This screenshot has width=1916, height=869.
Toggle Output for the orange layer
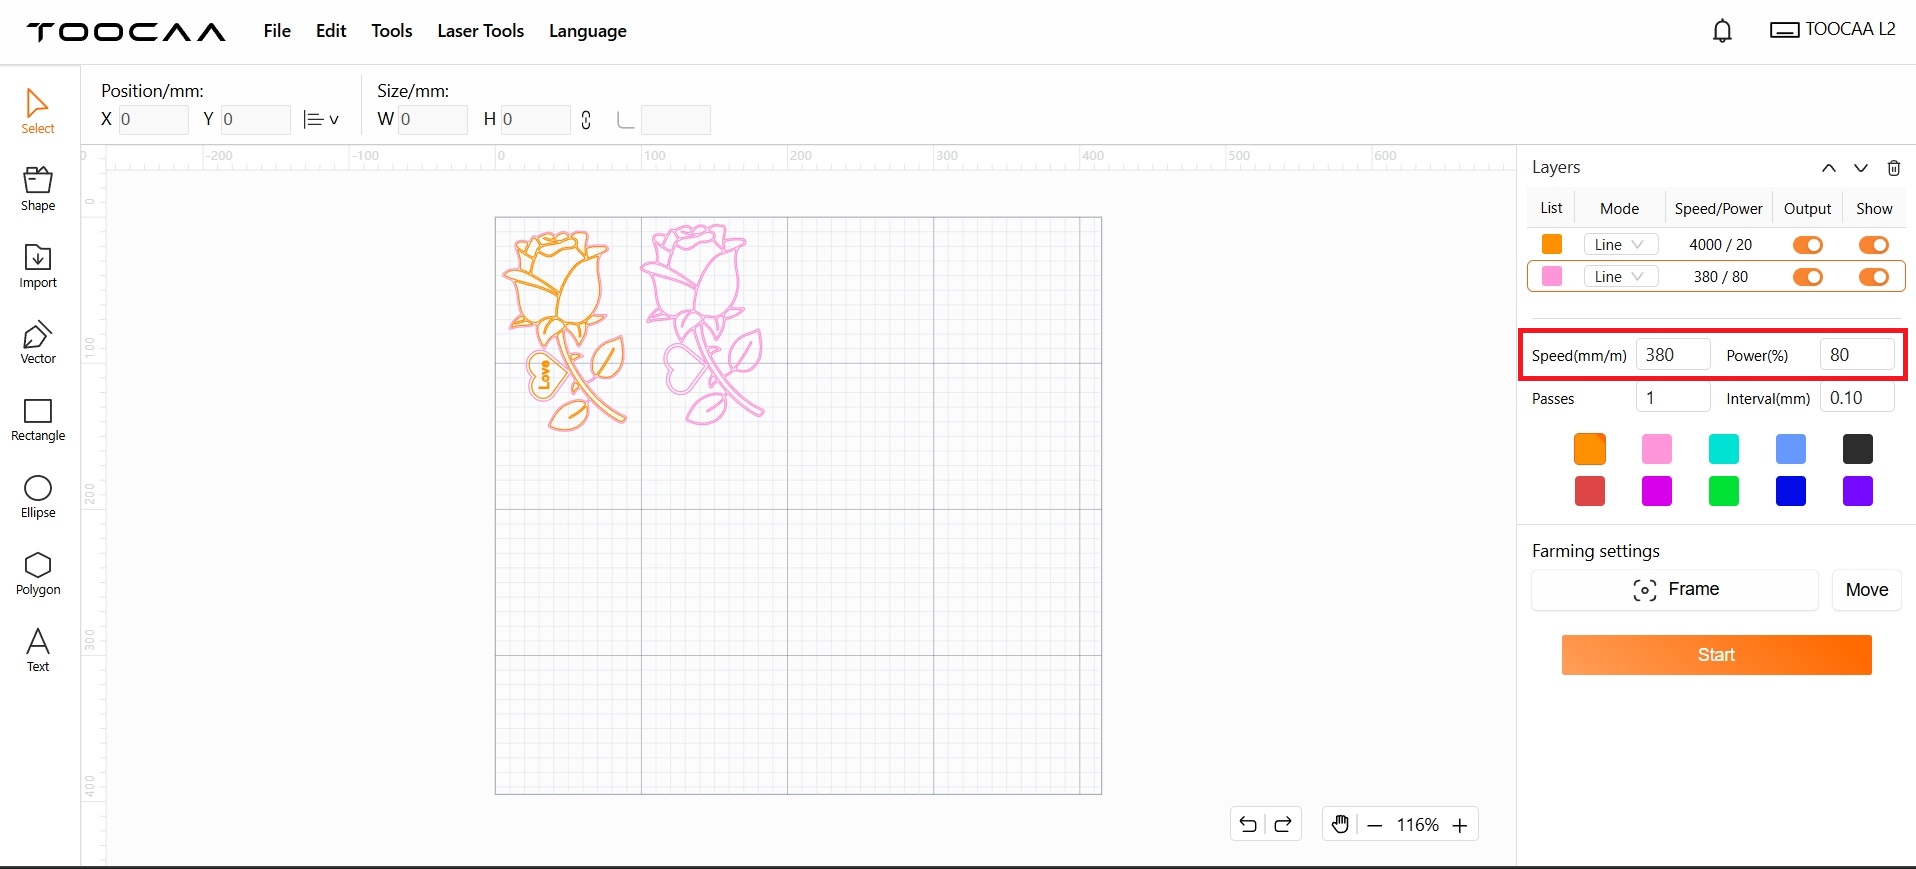tap(1808, 245)
